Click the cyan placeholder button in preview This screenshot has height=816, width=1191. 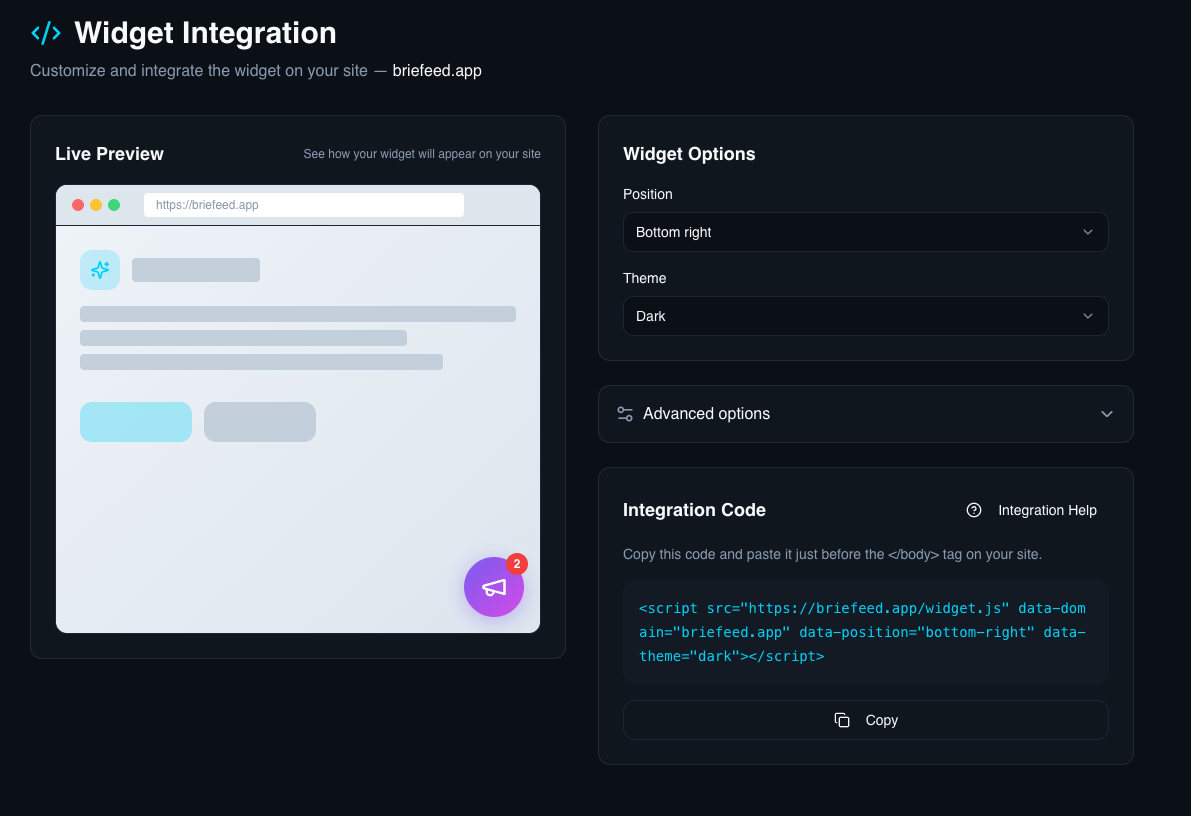pos(136,422)
